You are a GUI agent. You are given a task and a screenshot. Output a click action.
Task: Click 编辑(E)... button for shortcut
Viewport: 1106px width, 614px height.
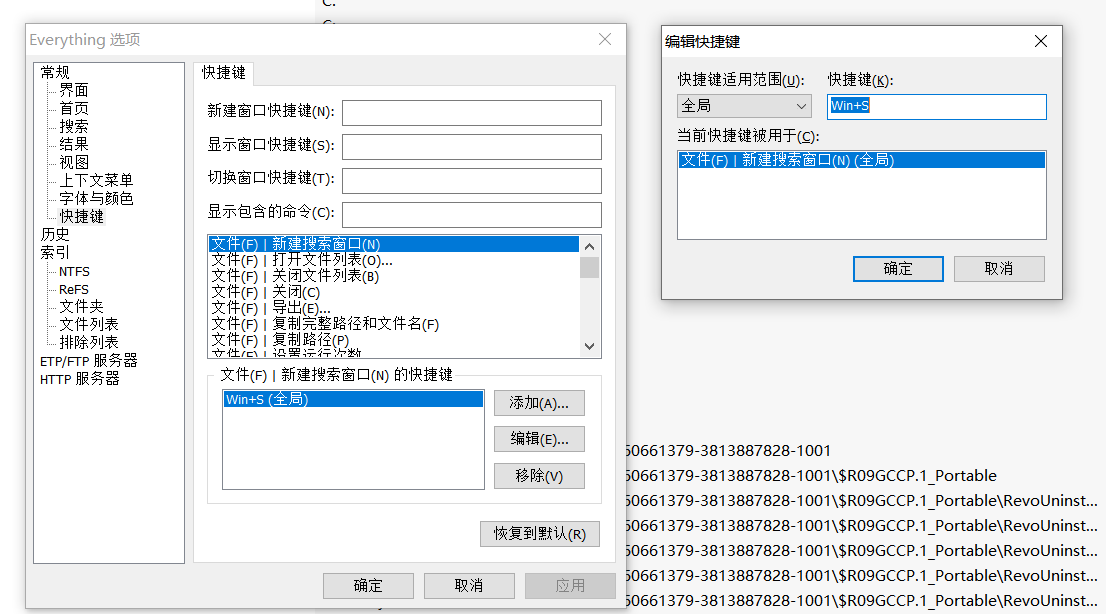(539, 439)
